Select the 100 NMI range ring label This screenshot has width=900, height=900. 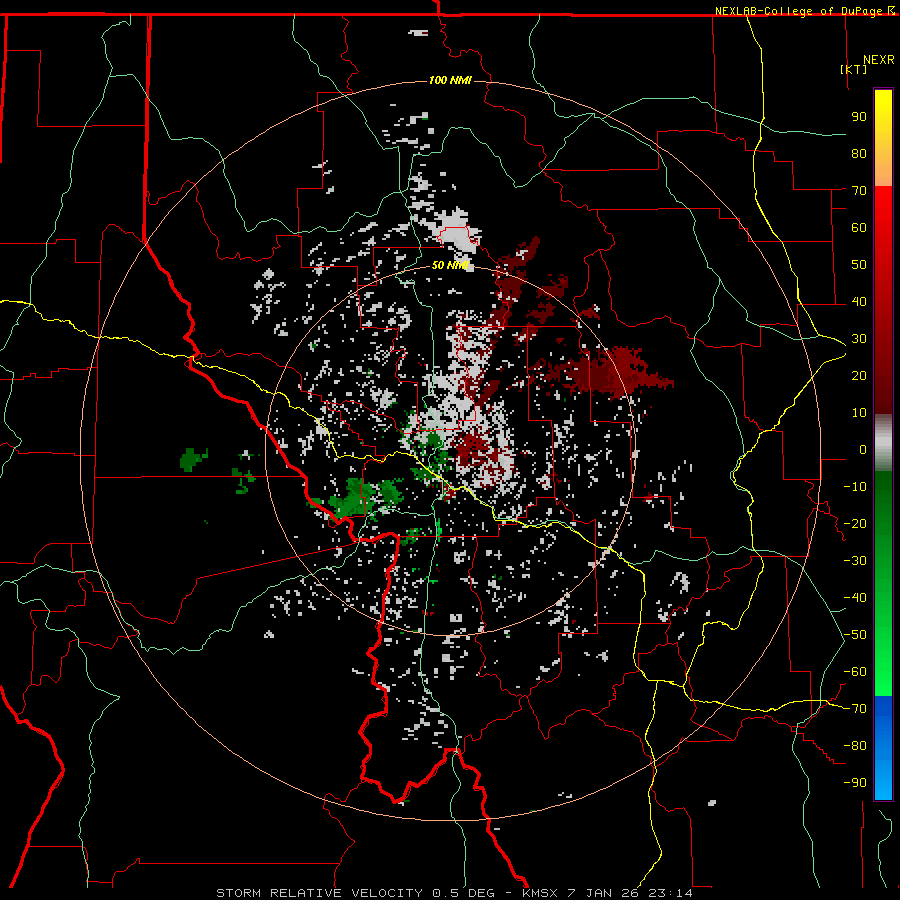(x=450, y=80)
